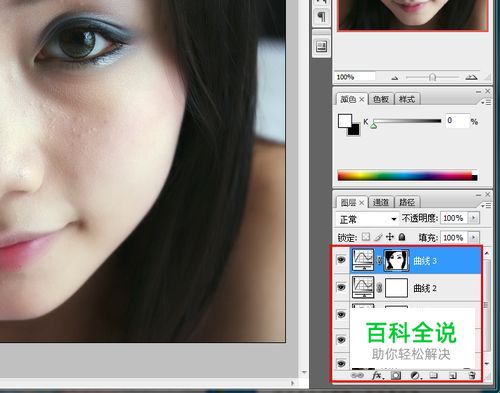Open the layer style fx menu
This screenshot has width=500, height=393.
pos(377,375)
